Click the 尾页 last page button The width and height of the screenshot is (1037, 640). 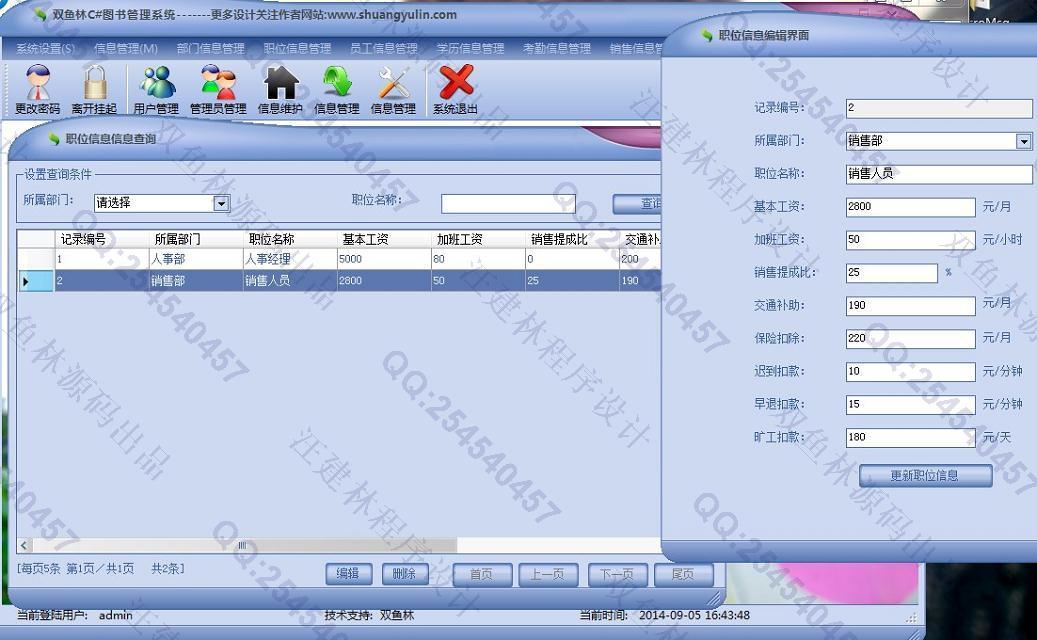click(x=684, y=575)
